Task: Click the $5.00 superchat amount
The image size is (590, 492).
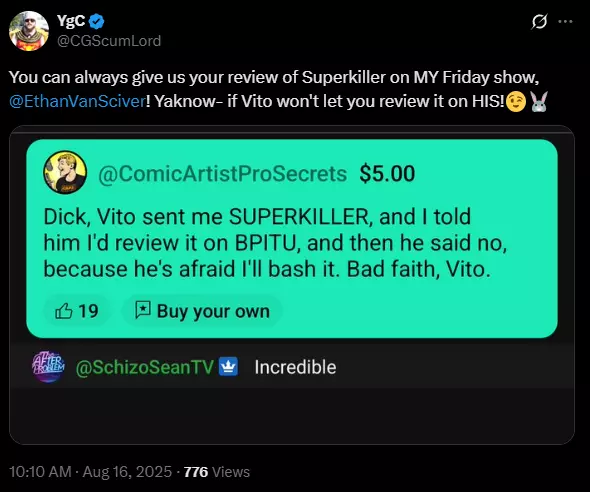Action: (x=387, y=174)
